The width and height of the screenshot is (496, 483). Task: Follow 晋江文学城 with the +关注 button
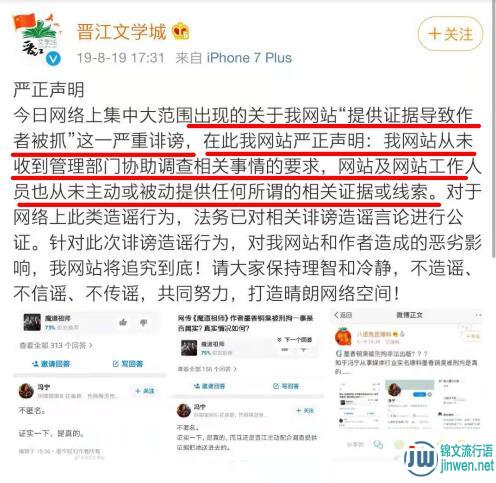pos(450,34)
